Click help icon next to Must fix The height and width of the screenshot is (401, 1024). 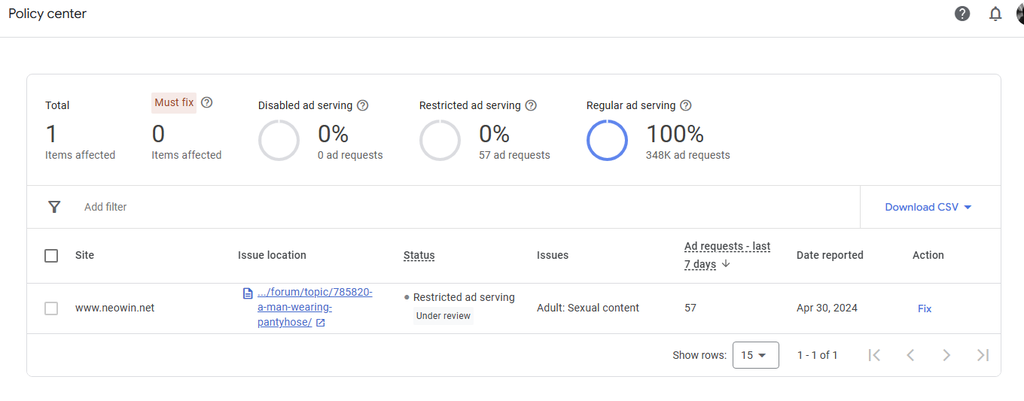coord(207,103)
